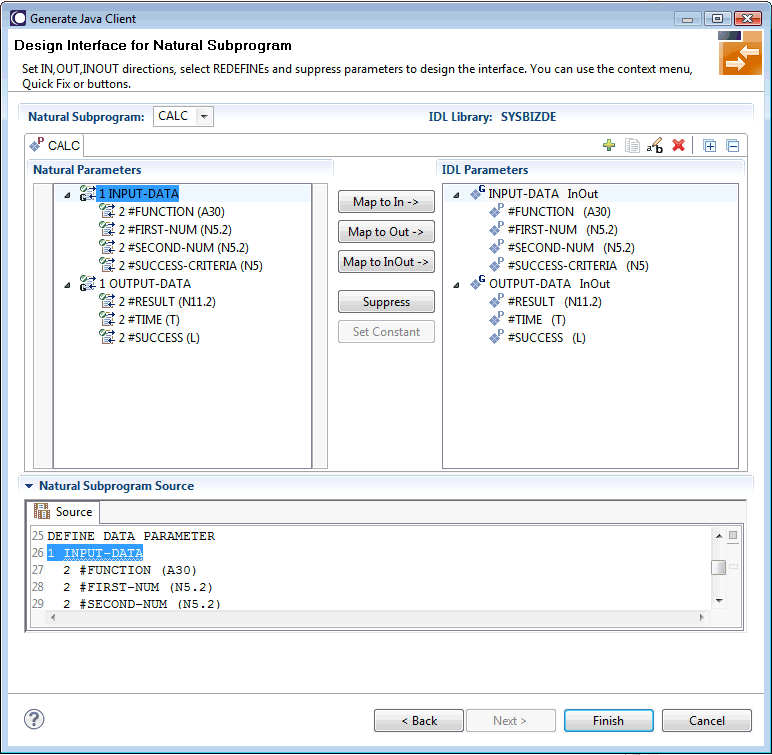Click the icon beside 2 #FUNCTION (A30)
The height and width of the screenshot is (755, 772).
pos(107,211)
